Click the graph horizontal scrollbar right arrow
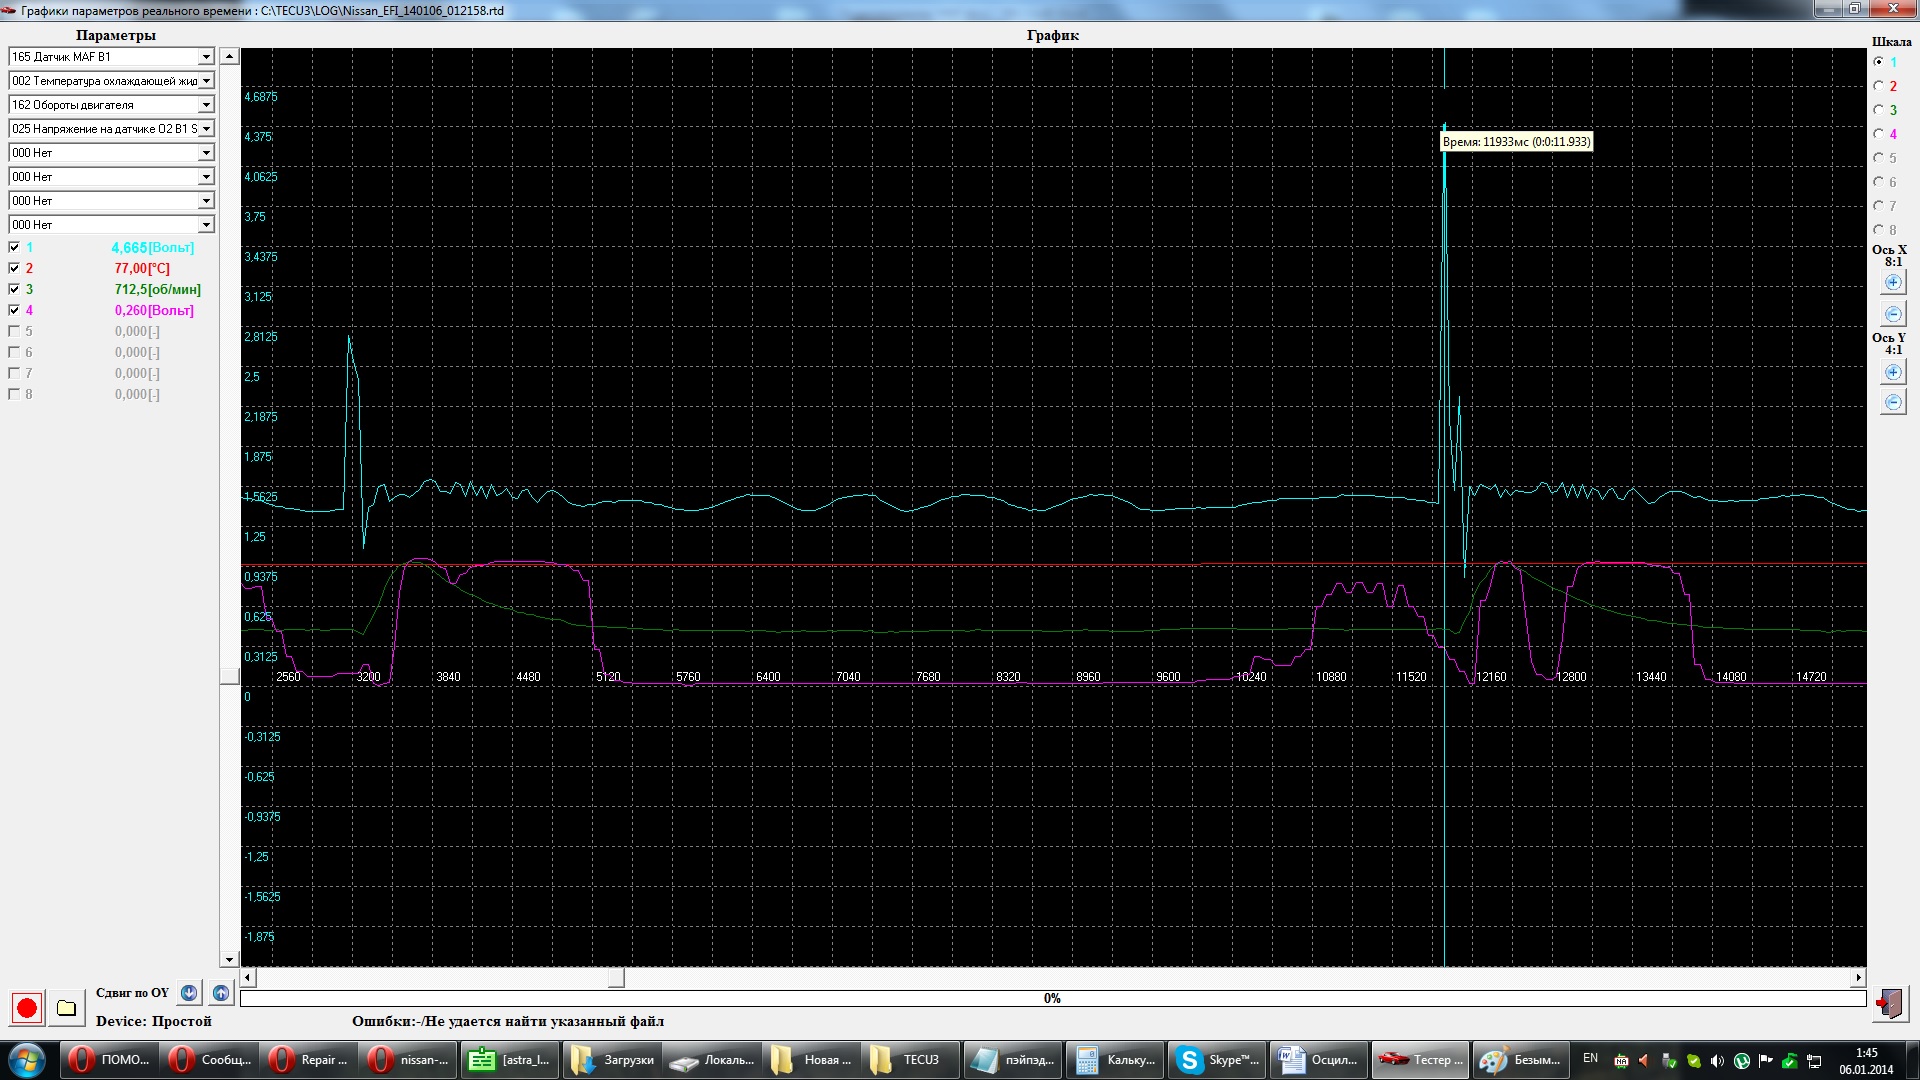This screenshot has width=1920, height=1080. 1858,978
